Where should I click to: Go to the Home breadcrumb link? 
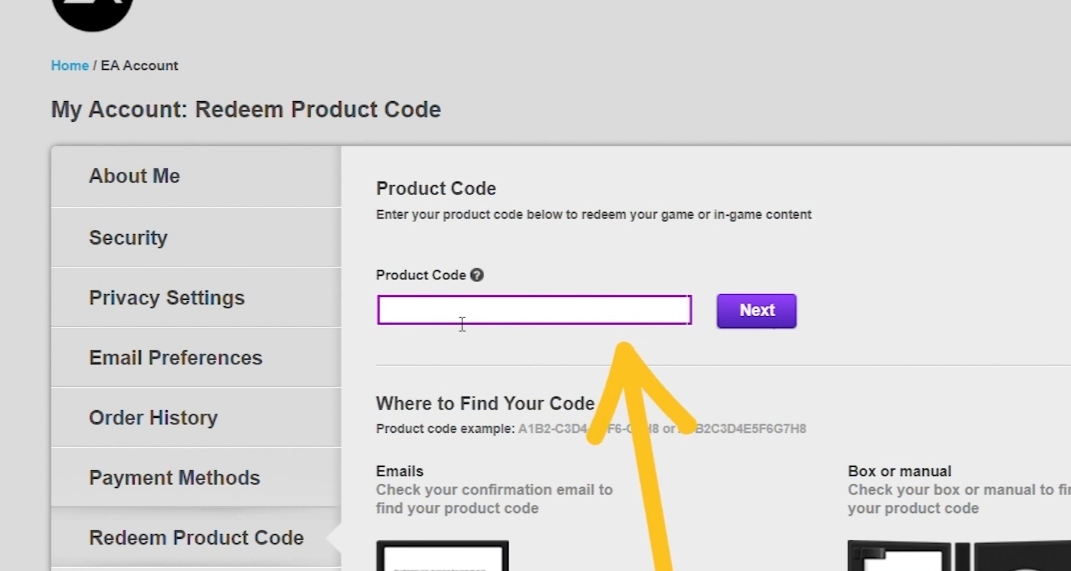tap(70, 66)
